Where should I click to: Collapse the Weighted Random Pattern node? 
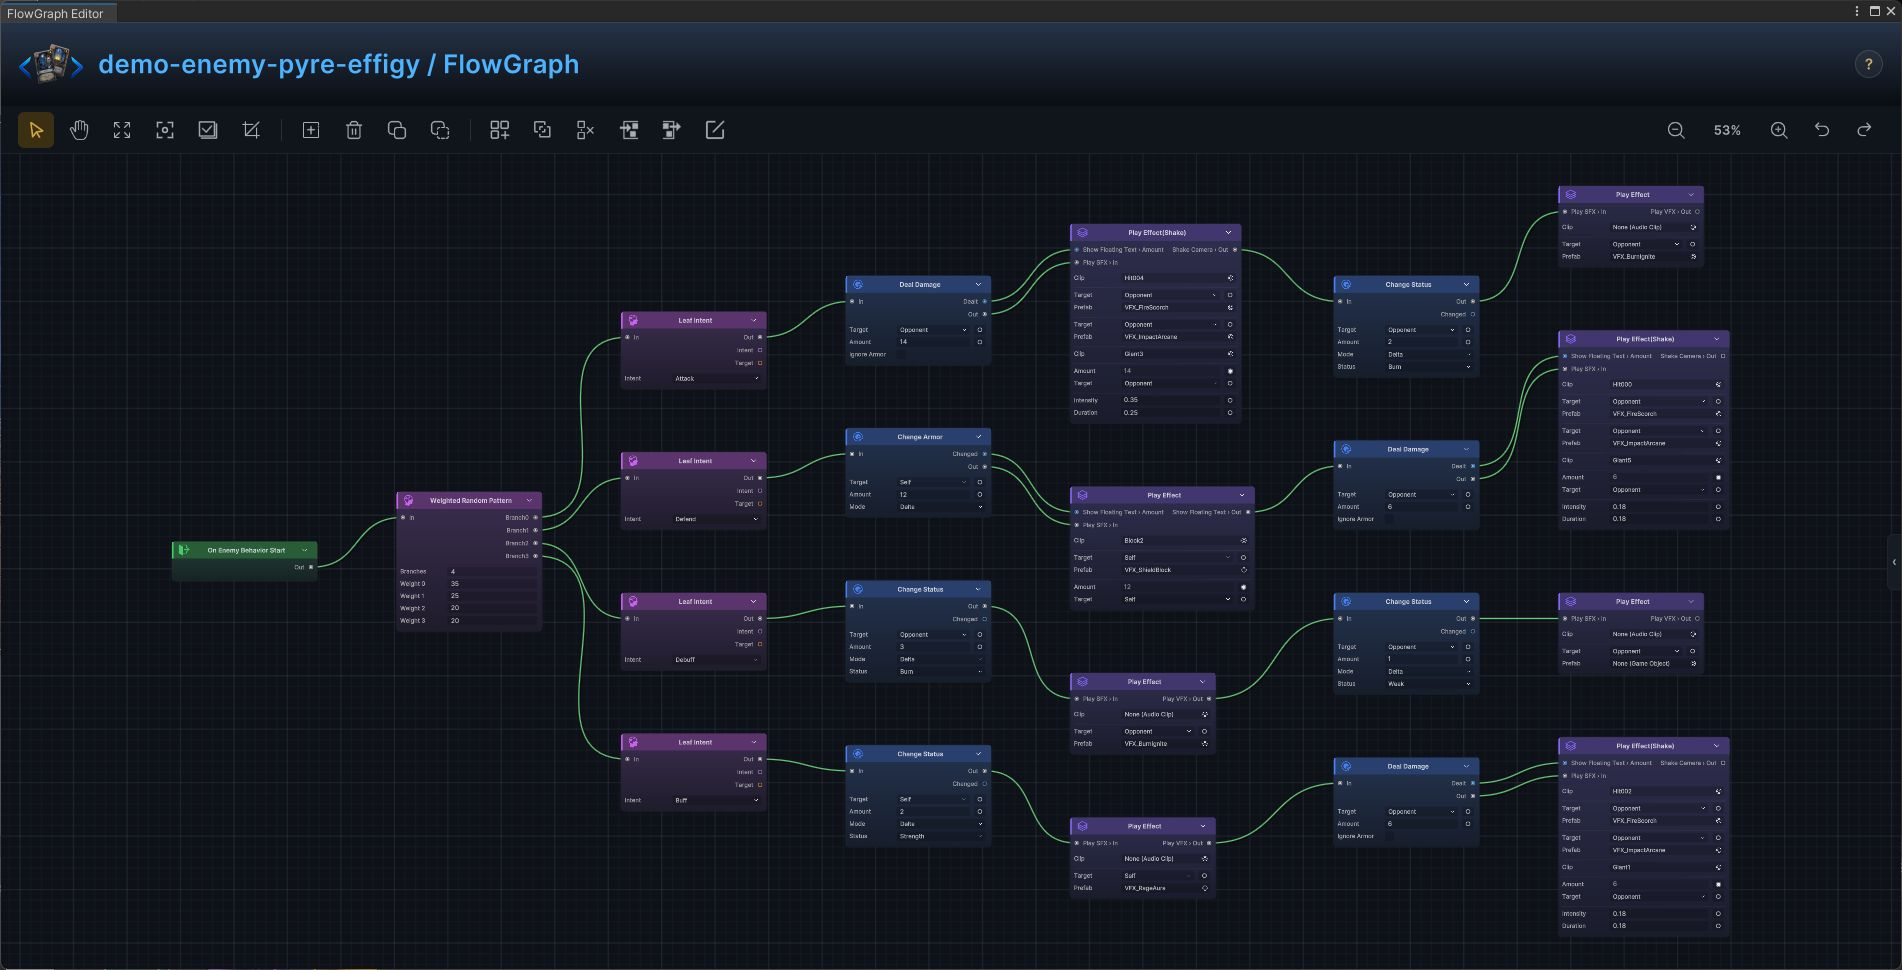[529, 500]
